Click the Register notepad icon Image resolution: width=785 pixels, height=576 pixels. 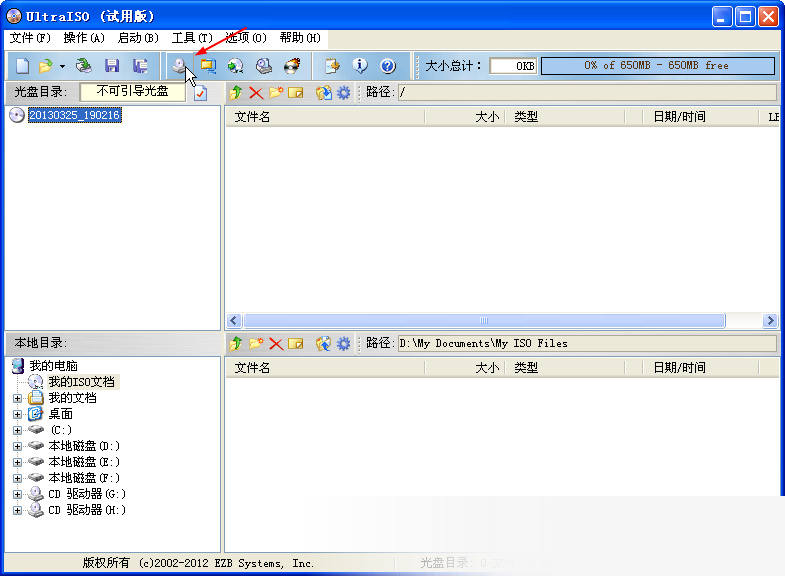coord(332,66)
